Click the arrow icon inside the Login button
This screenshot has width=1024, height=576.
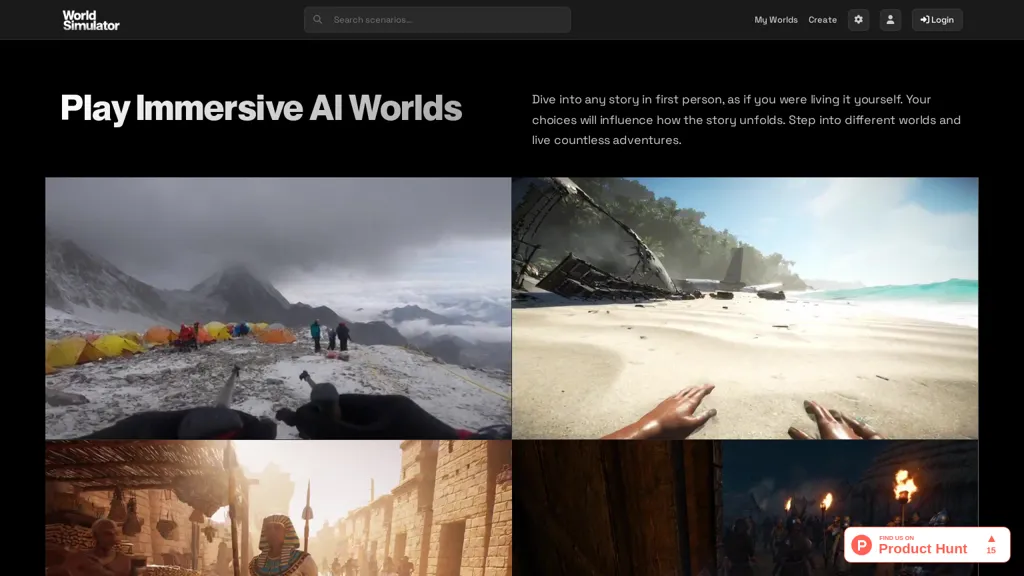click(922, 19)
